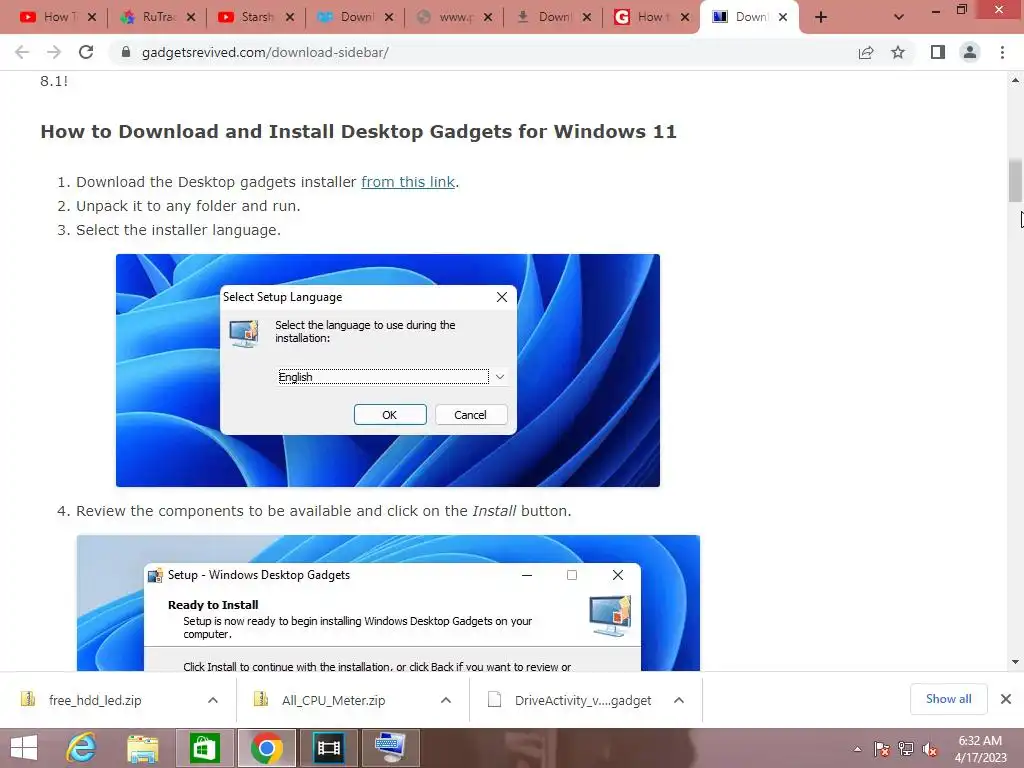
Task: Click the page heading about Windows 11 gadgets
Action: coord(359,131)
